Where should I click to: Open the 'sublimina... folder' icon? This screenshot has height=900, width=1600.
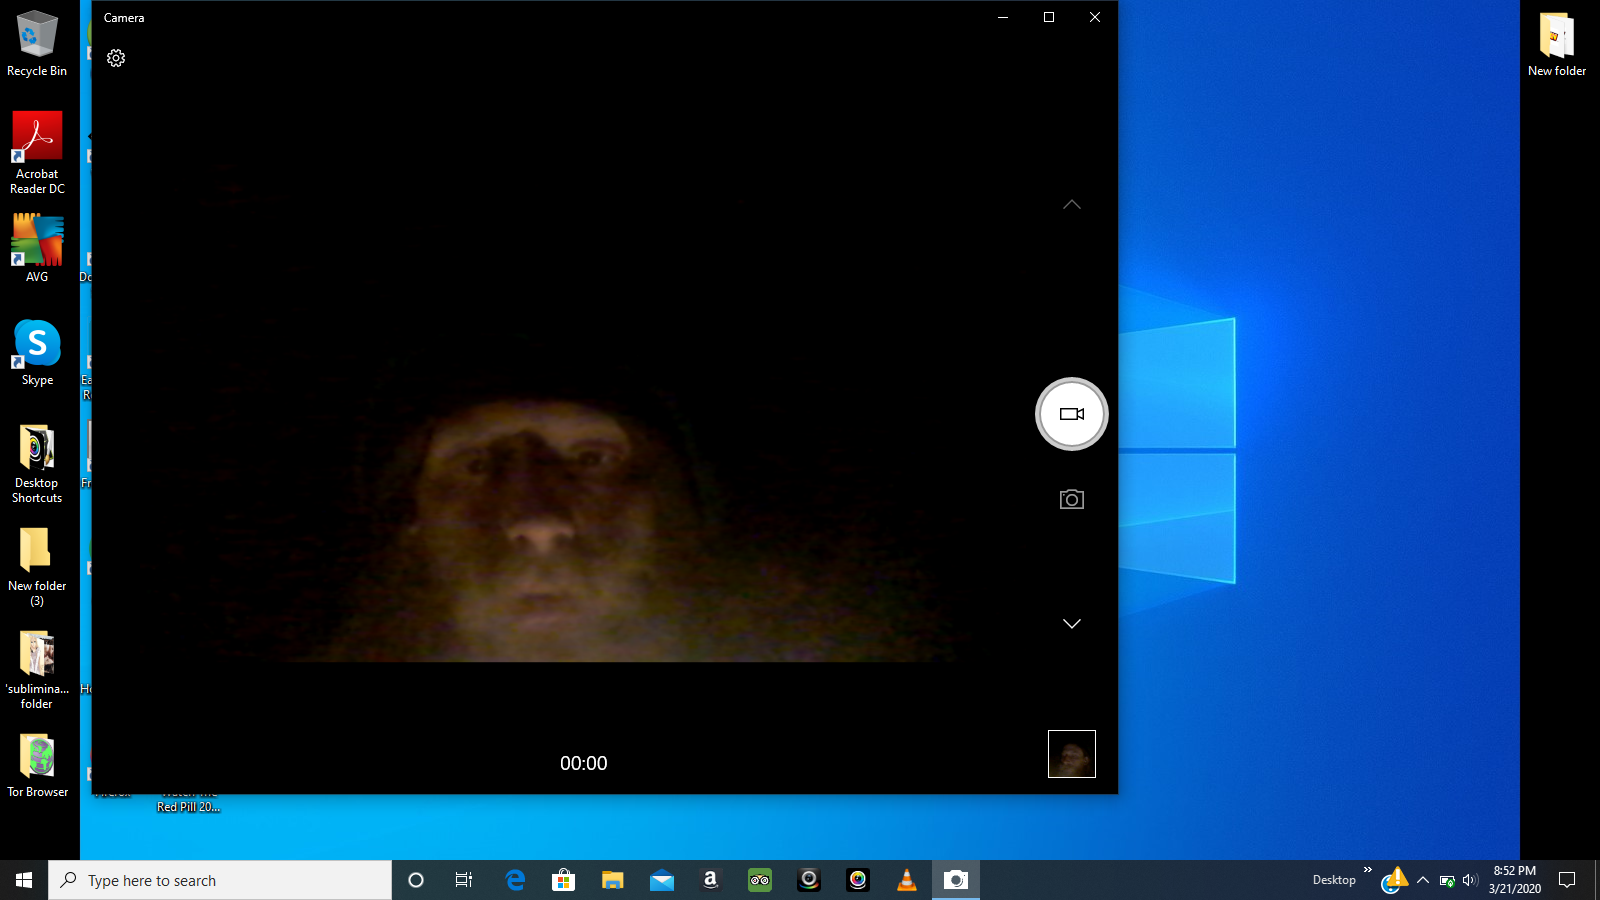37,669
